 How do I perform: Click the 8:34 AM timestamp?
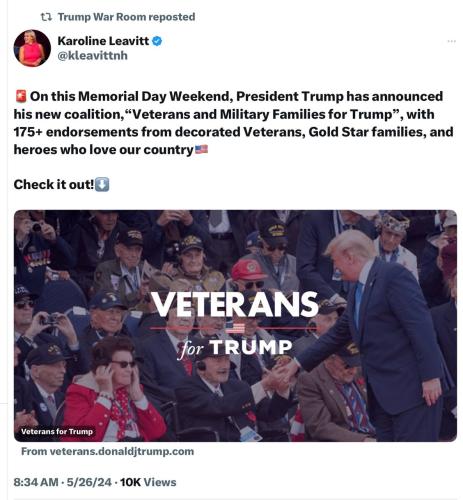(x=36, y=482)
